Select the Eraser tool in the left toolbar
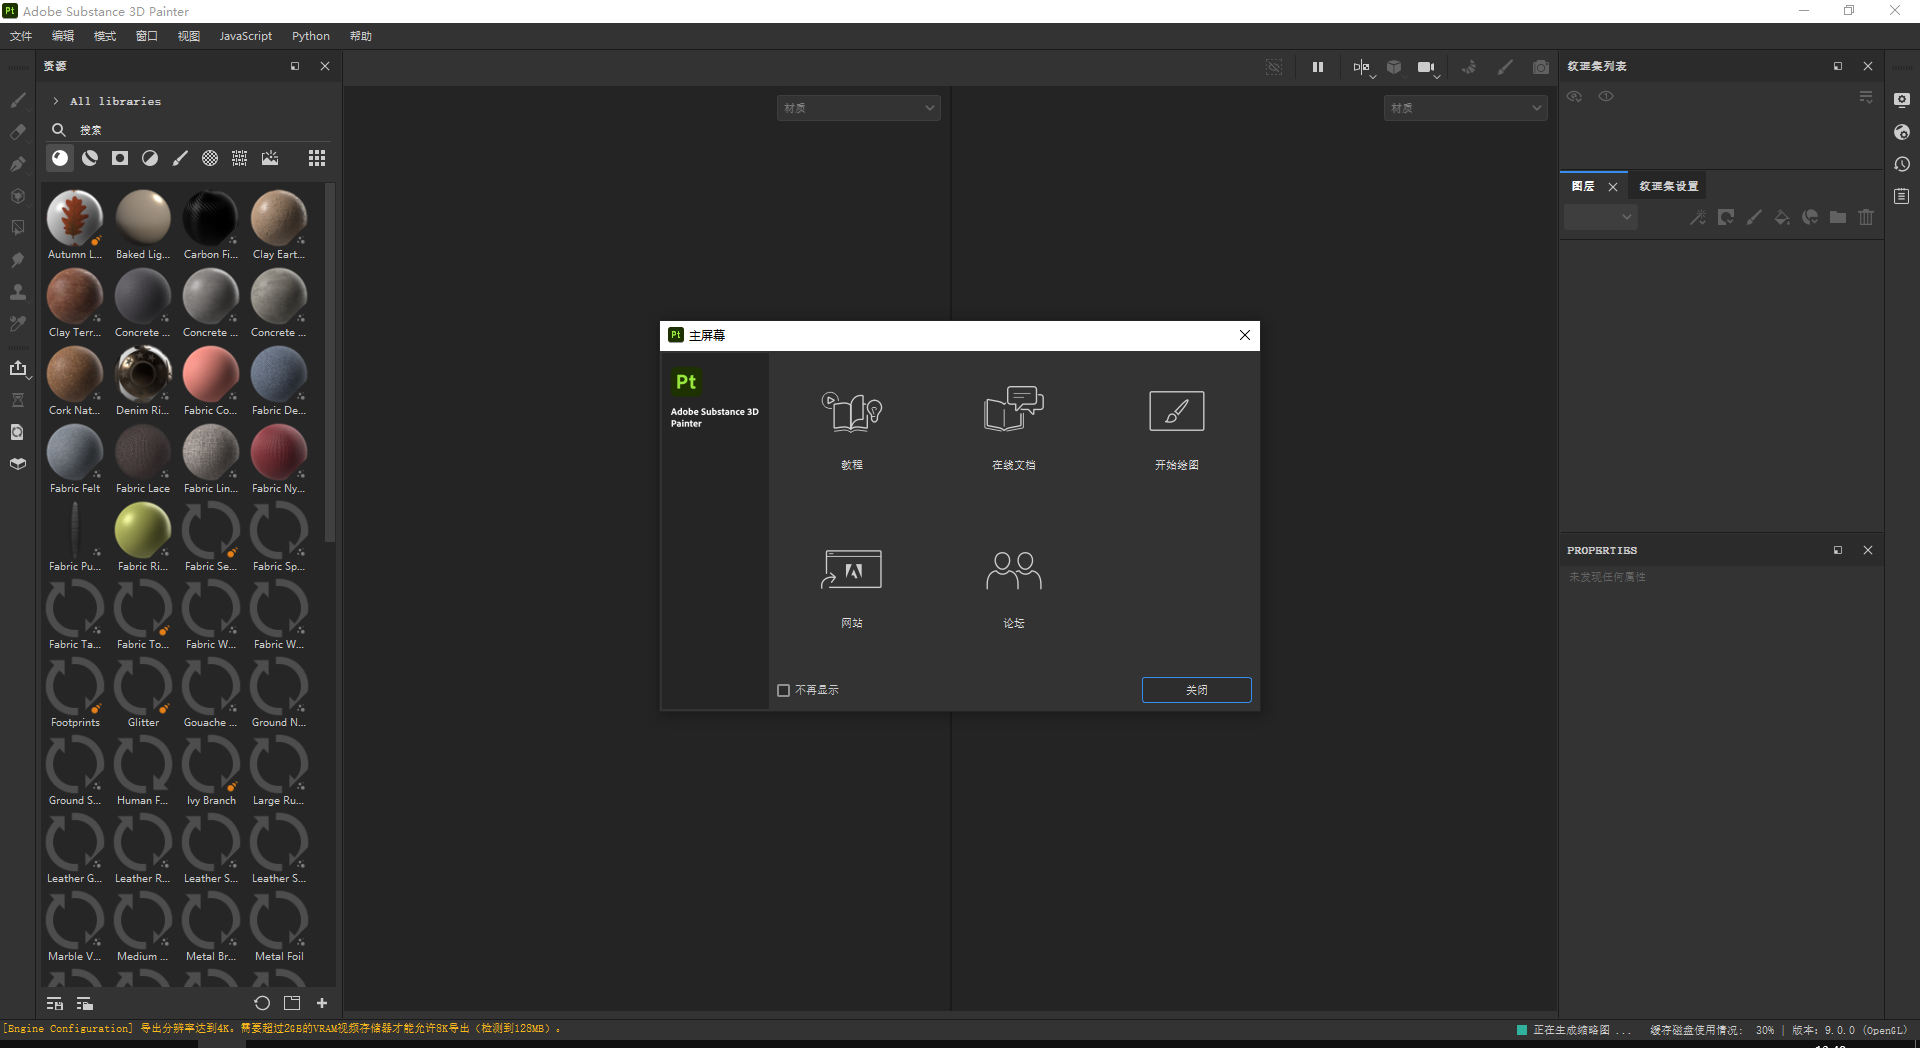 [x=18, y=131]
